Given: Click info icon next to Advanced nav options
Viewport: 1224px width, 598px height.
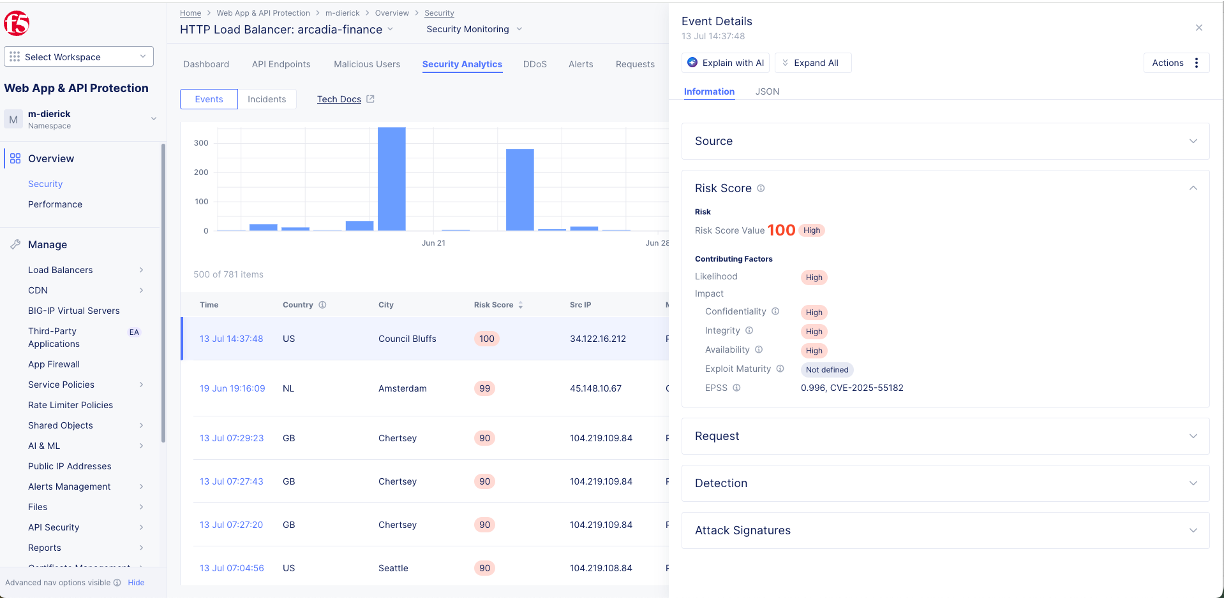Looking at the screenshot, I should coord(117,582).
